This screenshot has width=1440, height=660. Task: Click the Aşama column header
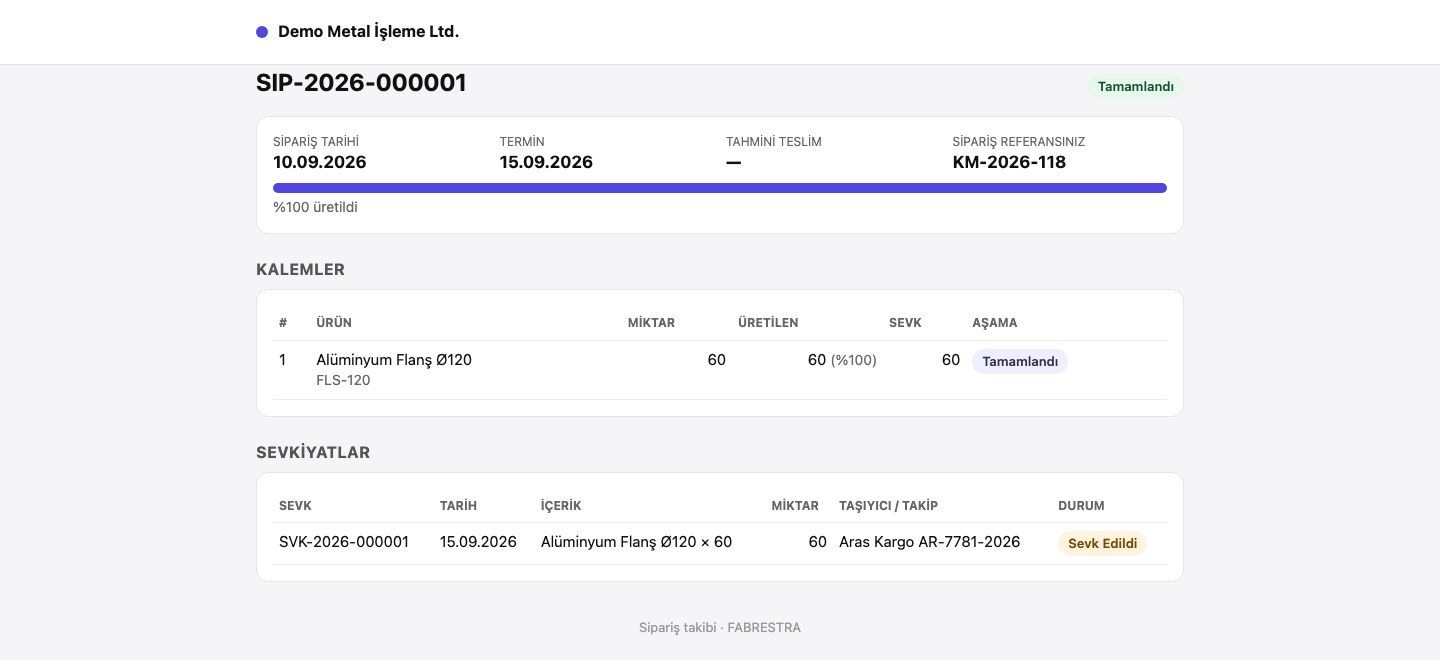[995, 323]
